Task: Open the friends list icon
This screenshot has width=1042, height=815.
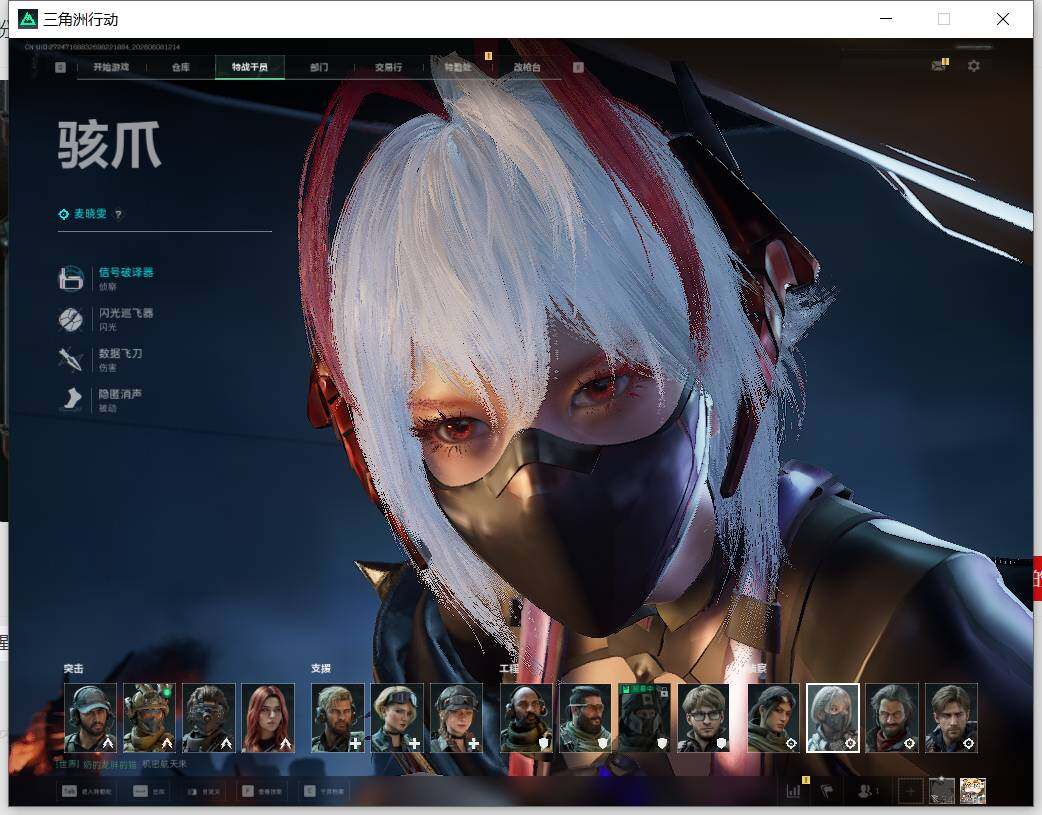Action: (x=867, y=791)
